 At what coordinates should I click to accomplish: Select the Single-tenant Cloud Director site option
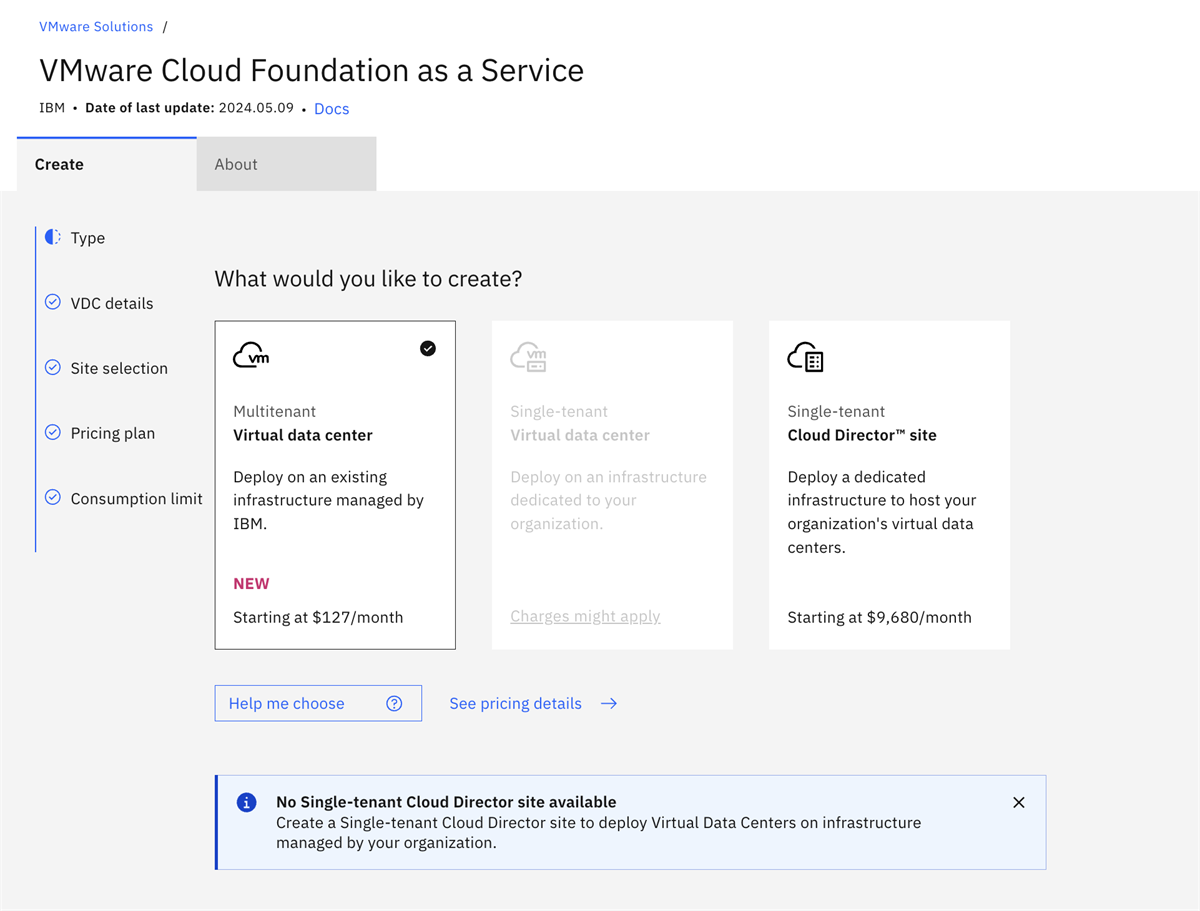point(888,485)
